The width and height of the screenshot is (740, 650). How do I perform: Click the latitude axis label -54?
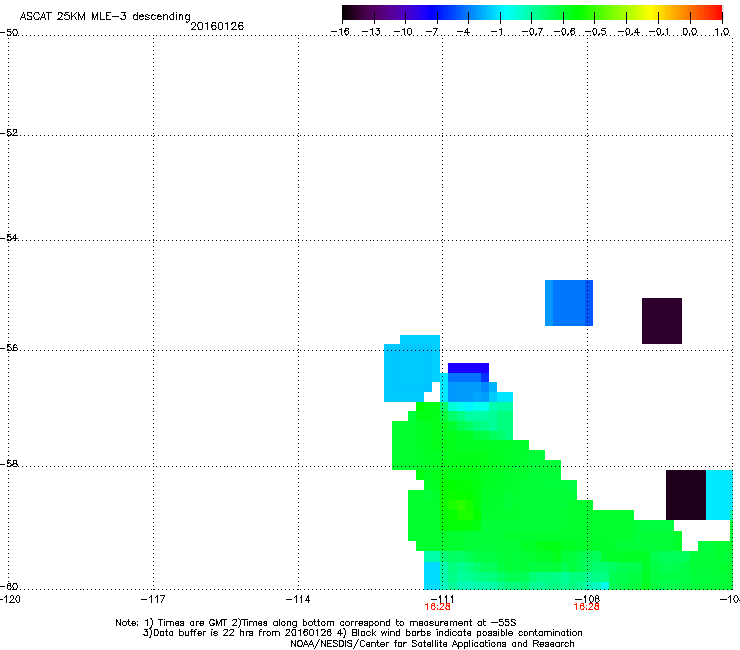(9, 237)
